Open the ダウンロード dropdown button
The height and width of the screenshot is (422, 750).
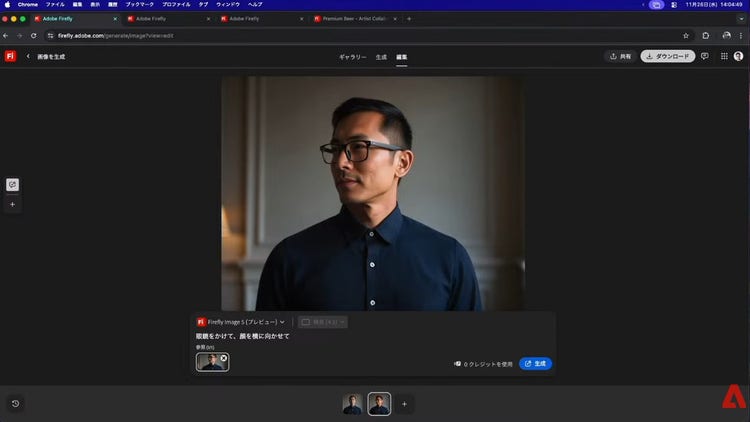point(667,57)
